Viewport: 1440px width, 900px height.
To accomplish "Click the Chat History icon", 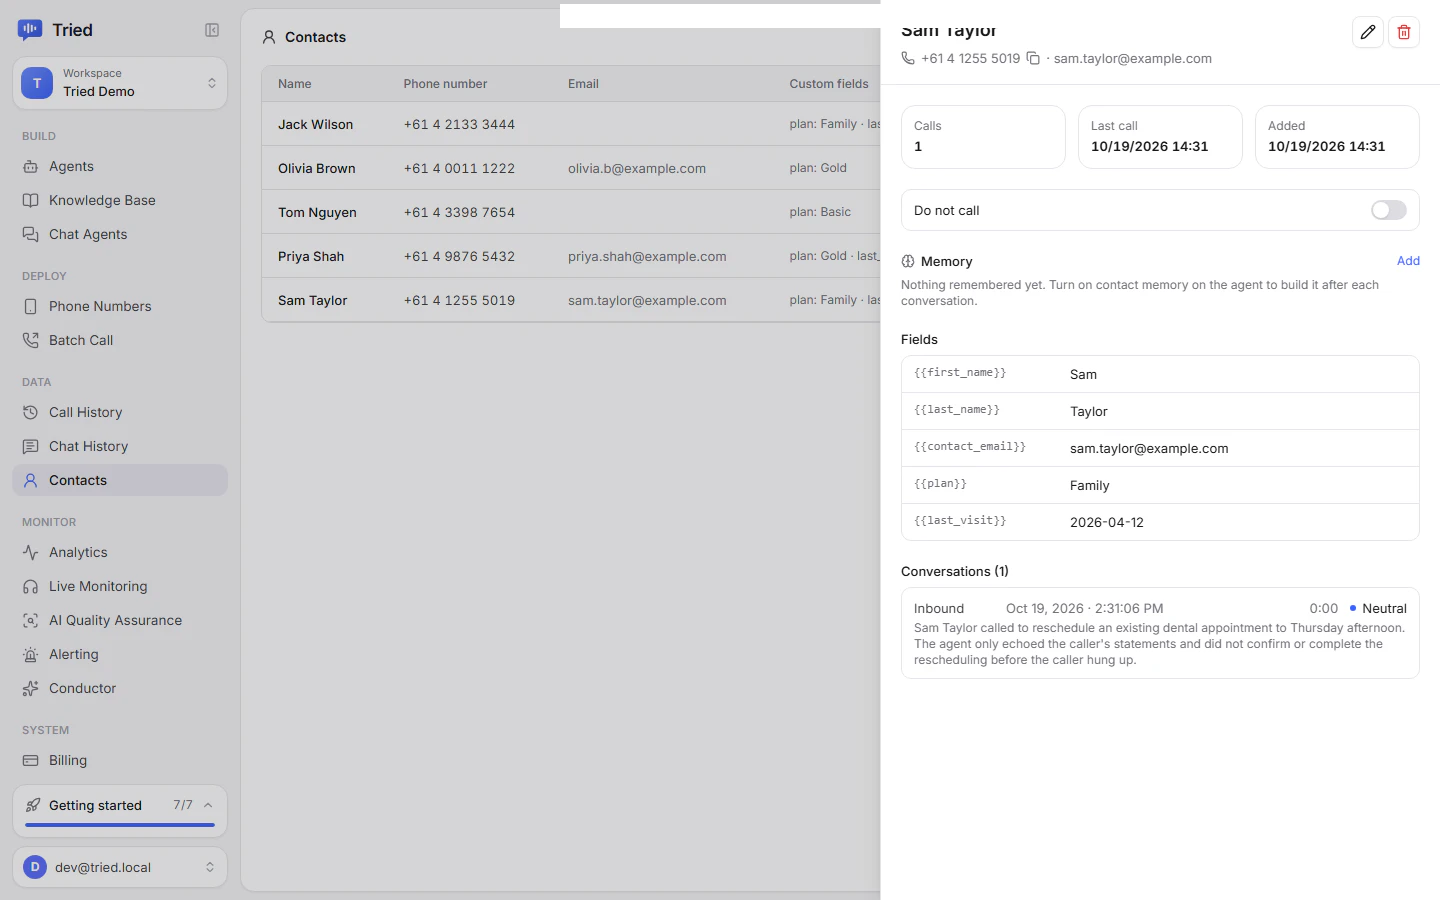I will click(31, 446).
